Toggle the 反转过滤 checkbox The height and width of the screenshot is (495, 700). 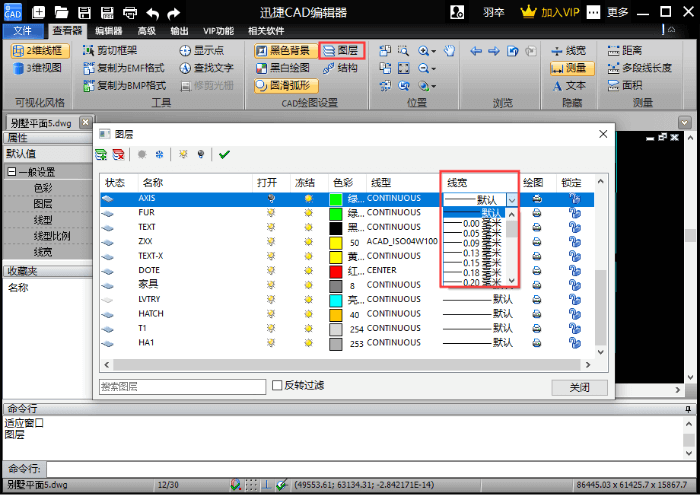click(278, 386)
